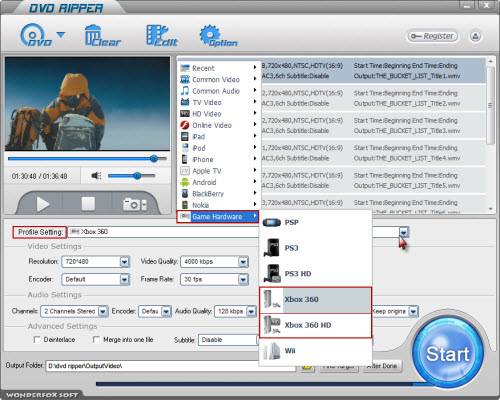This screenshot has width=500, height=400.
Task: Open the Subtitle Disable dropdown
Action: (229, 340)
